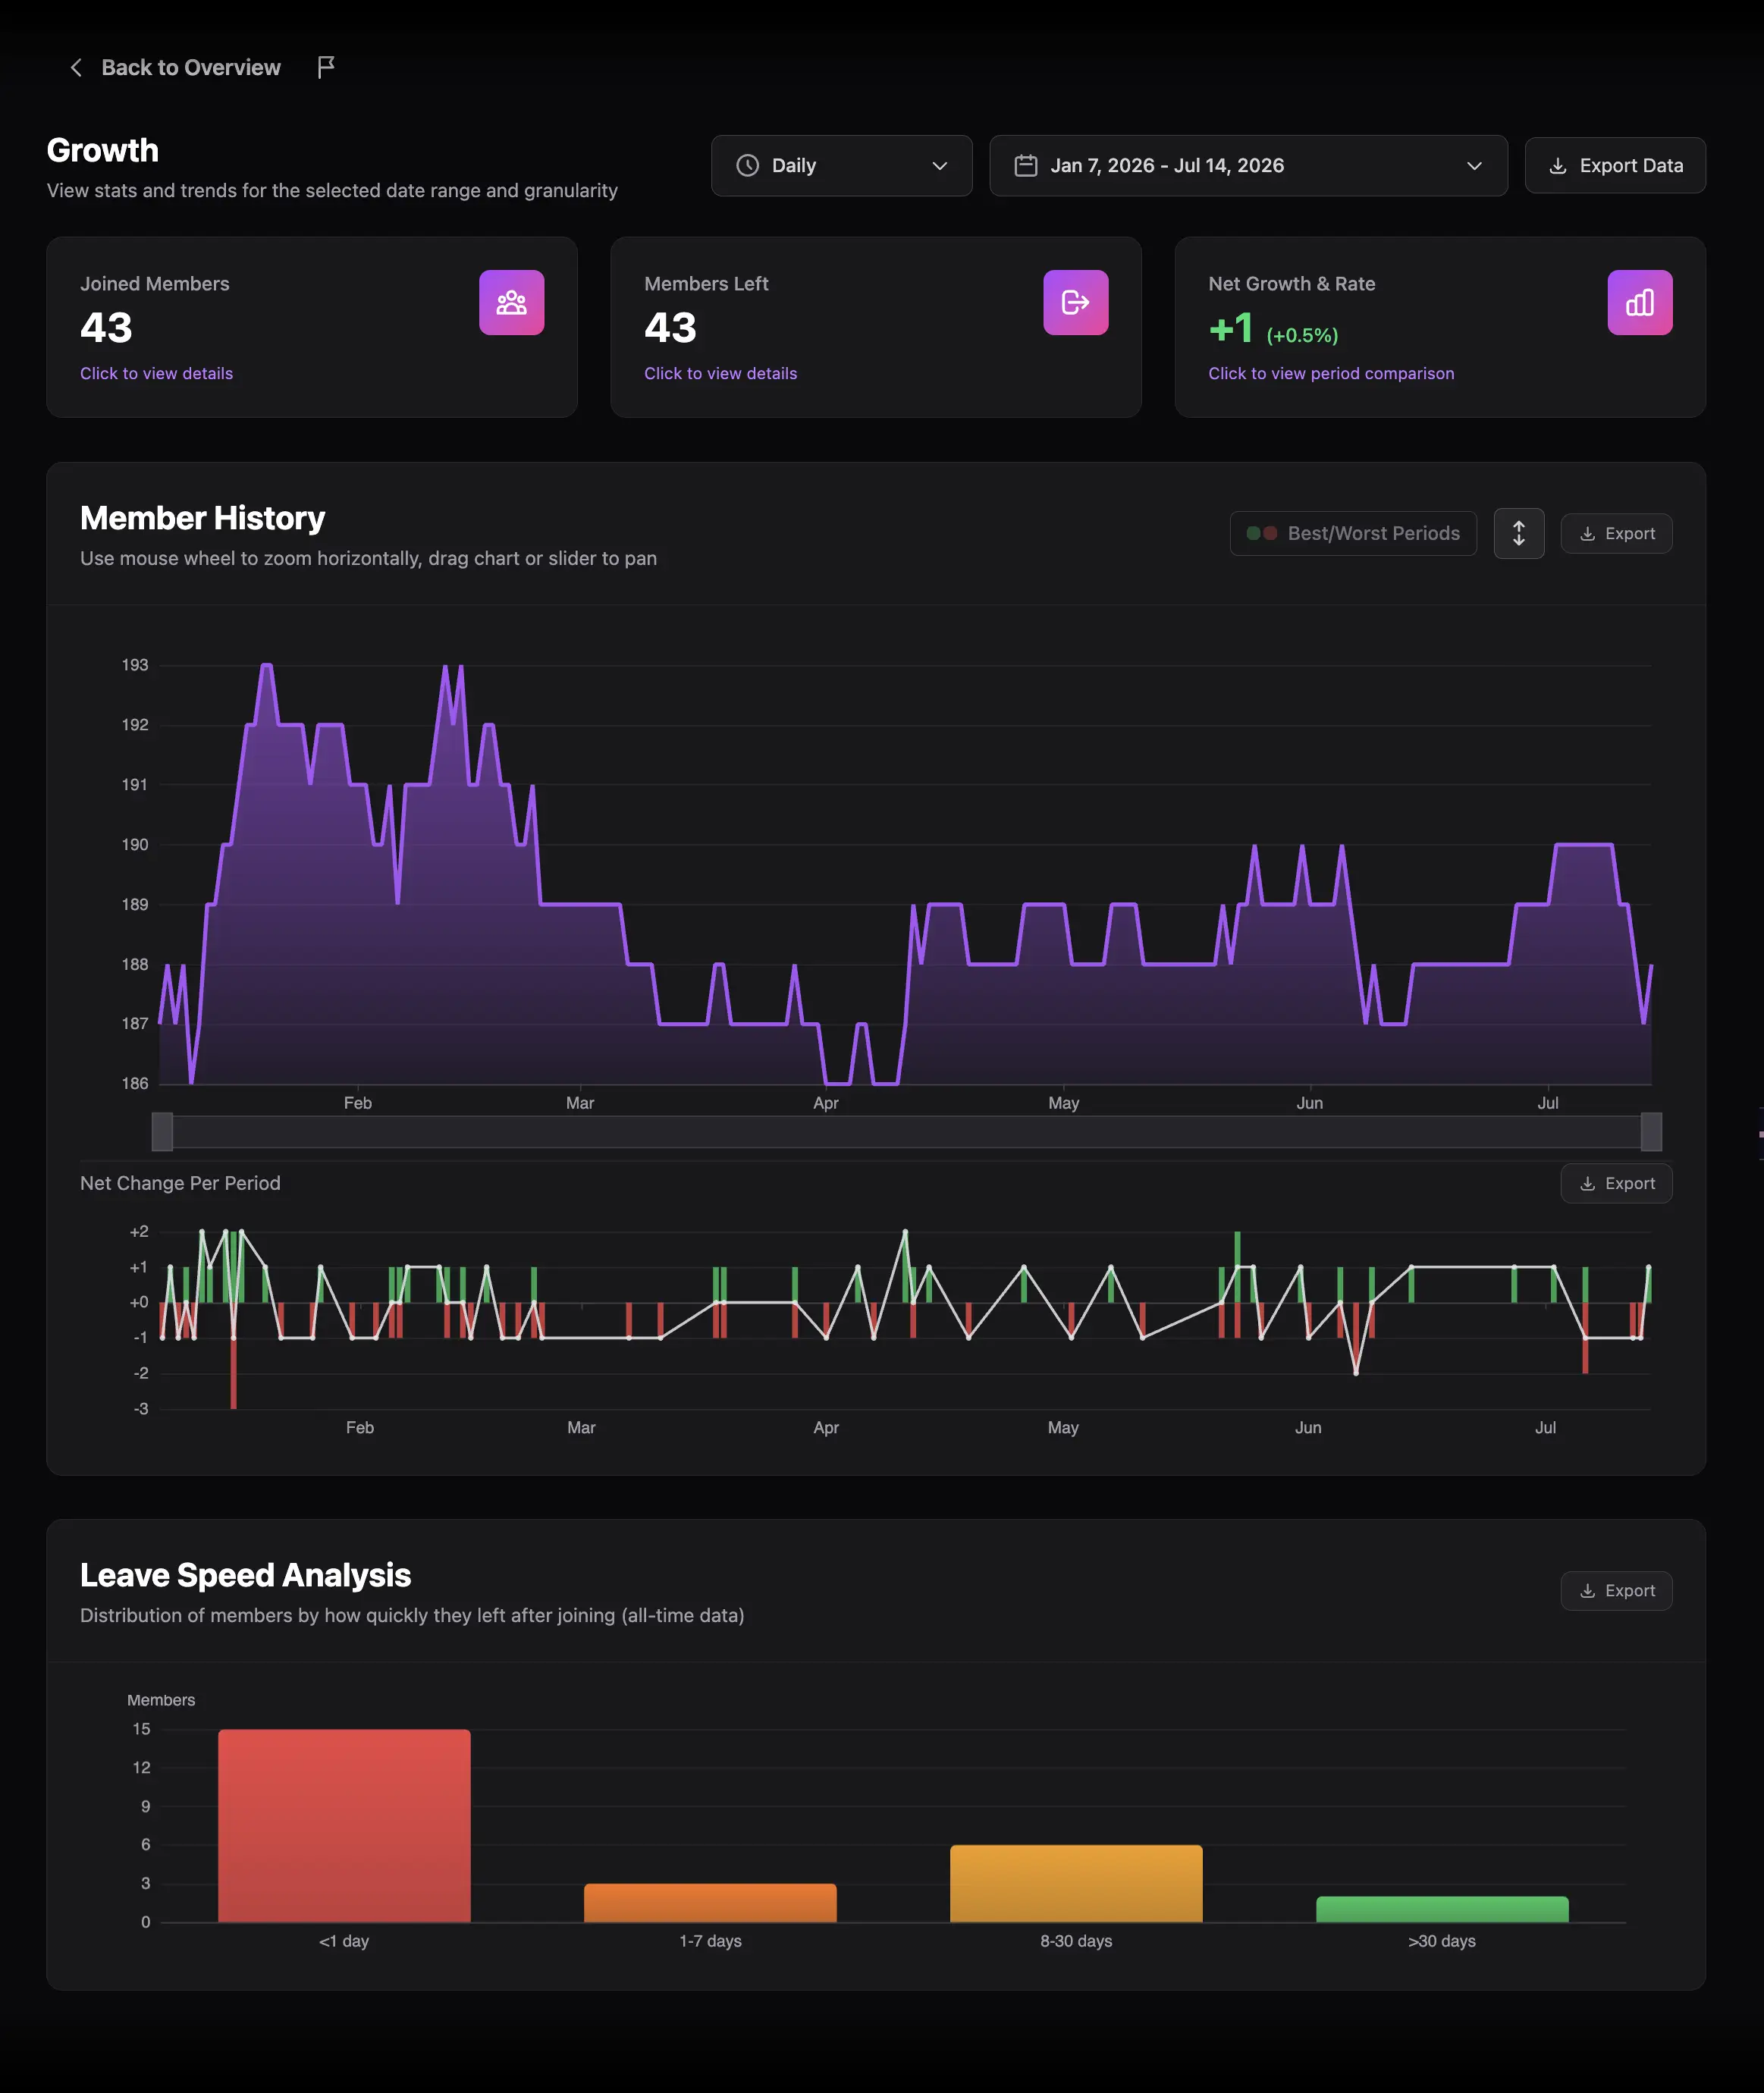The width and height of the screenshot is (1764, 2093).
Task: Click download icon in Export Data button
Action: [1557, 166]
